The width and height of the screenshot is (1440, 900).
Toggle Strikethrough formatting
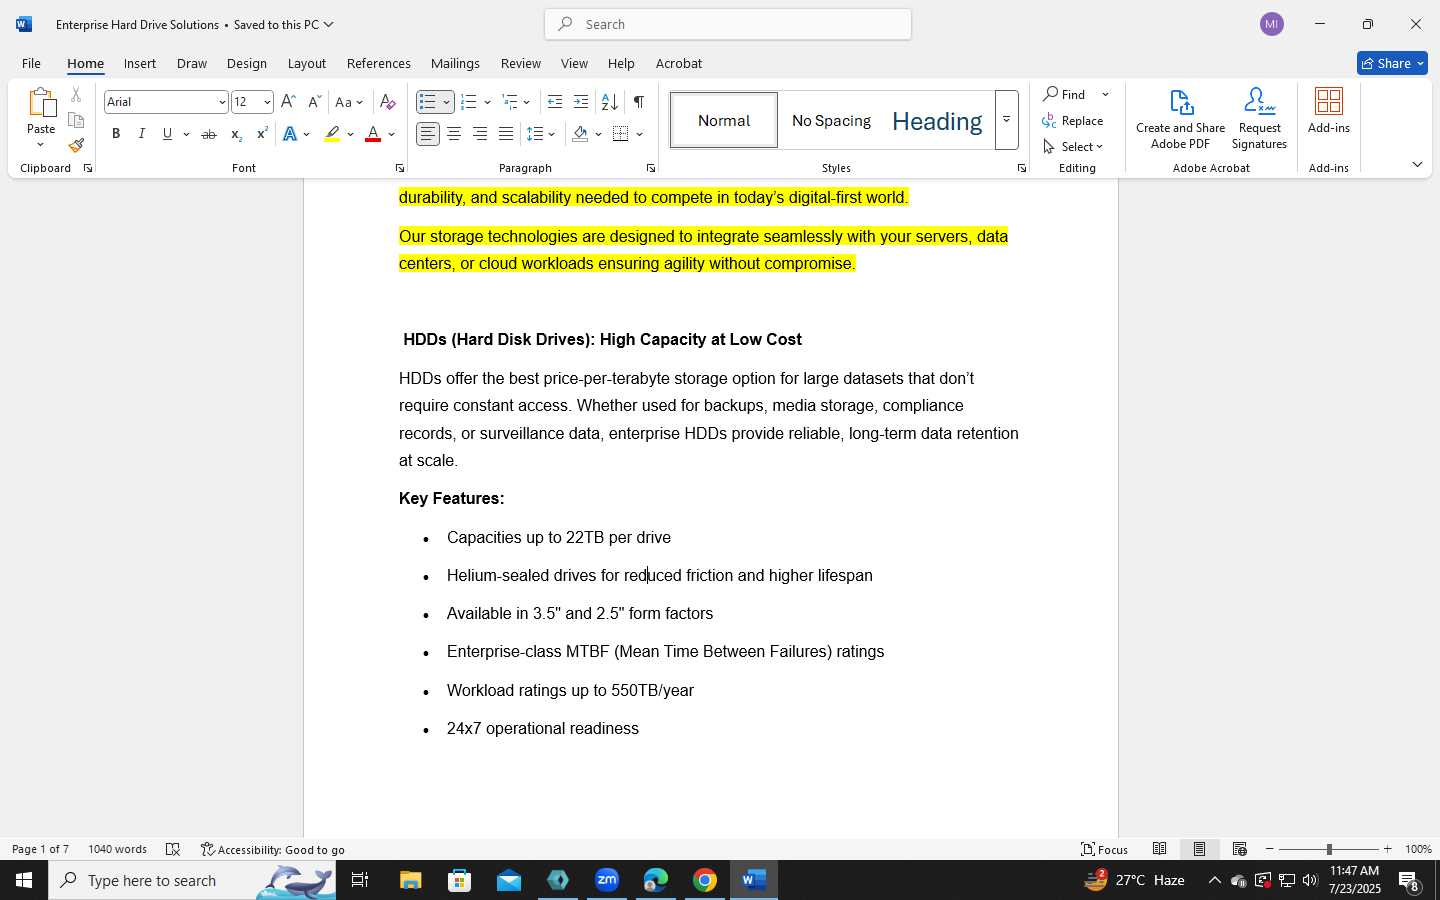209,134
